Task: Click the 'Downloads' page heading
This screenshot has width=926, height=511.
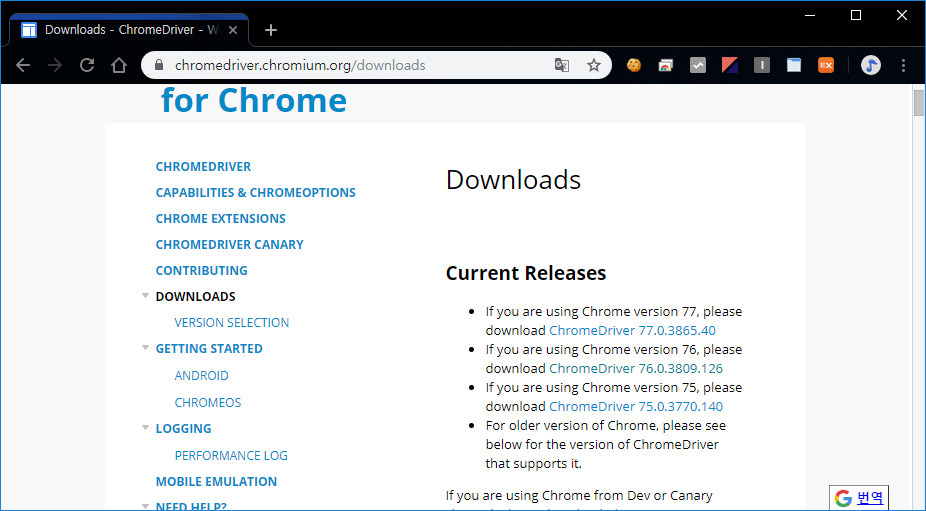Action: point(513,180)
